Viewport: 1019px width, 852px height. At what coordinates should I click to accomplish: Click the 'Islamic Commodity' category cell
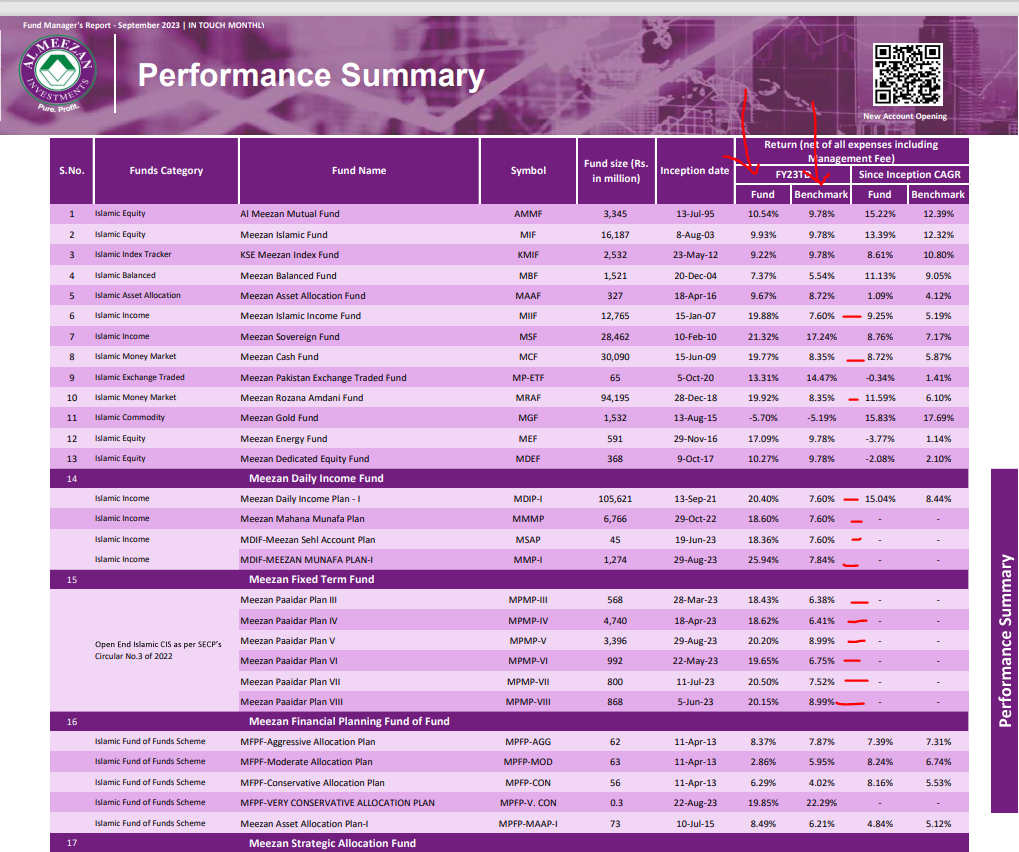pyautogui.click(x=130, y=417)
